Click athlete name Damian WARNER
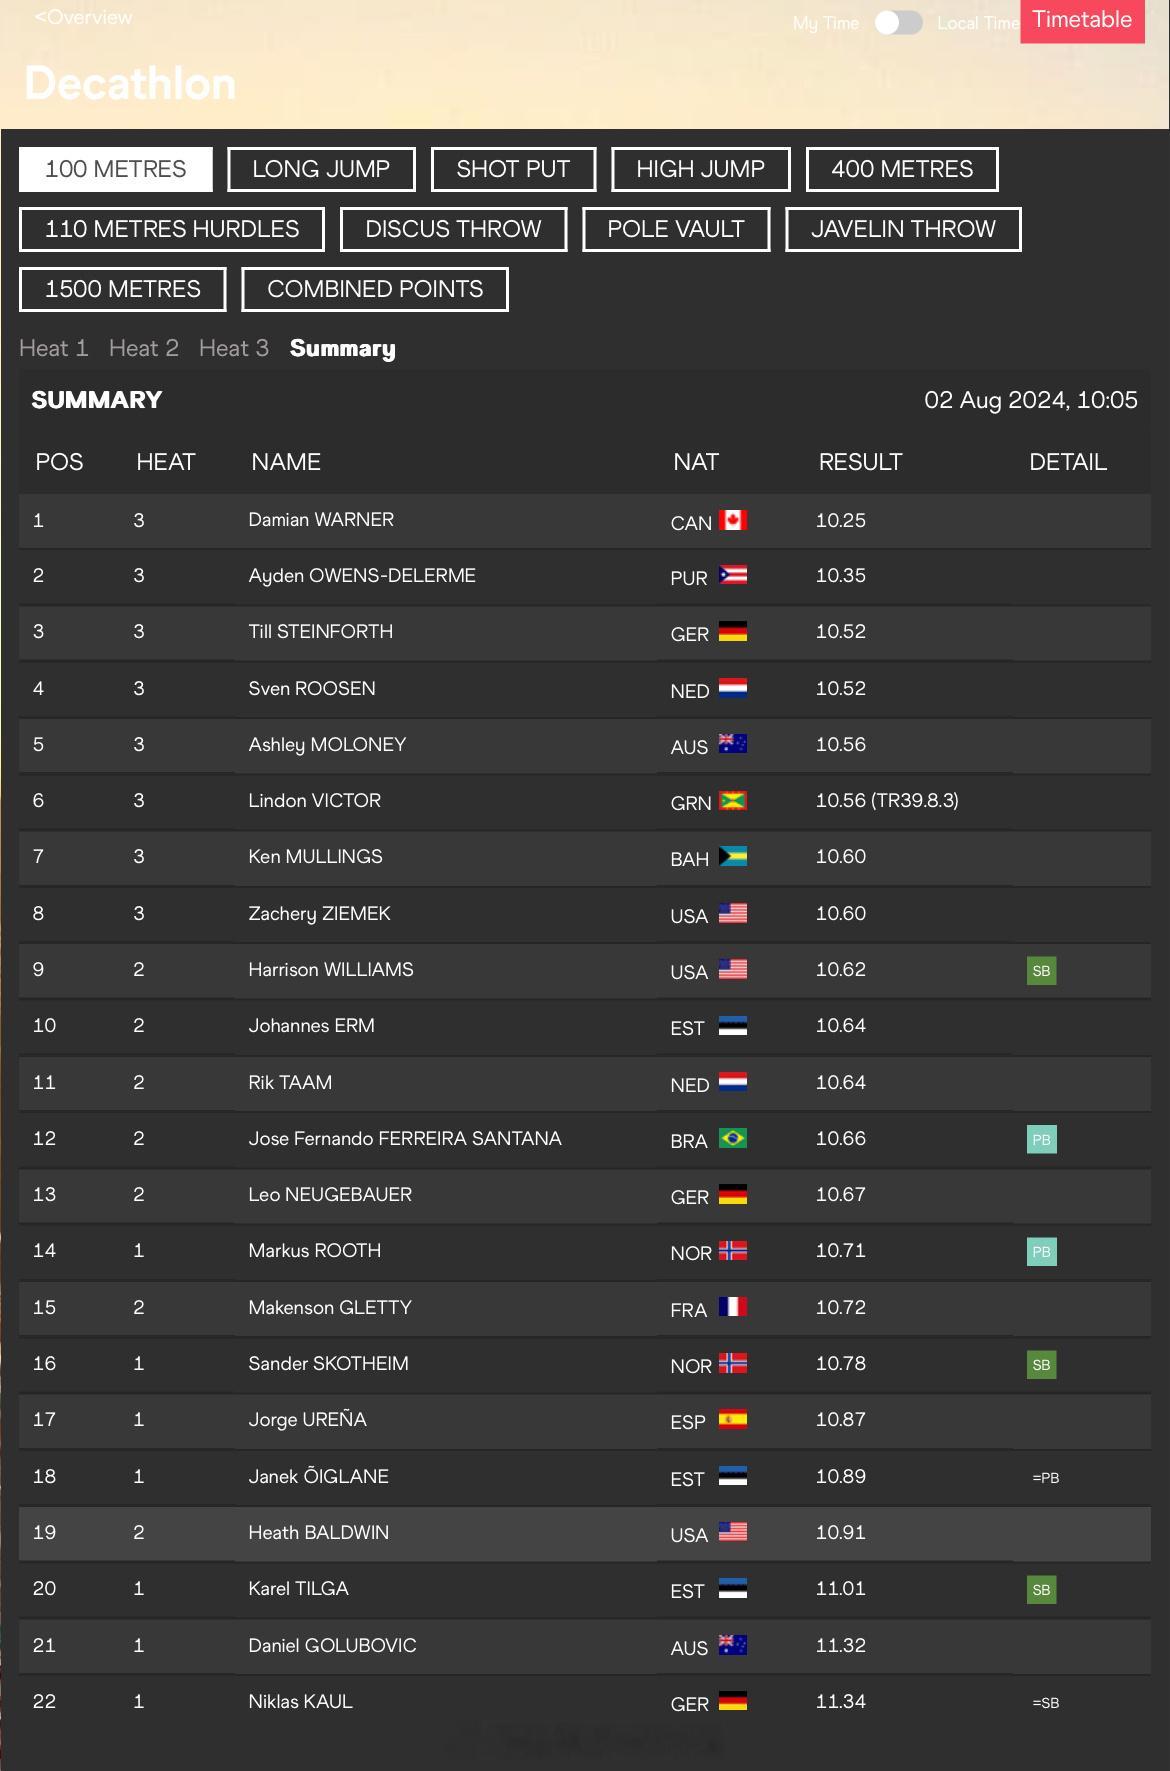Image resolution: width=1170 pixels, height=1771 pixels. click(x=321, y=519)
